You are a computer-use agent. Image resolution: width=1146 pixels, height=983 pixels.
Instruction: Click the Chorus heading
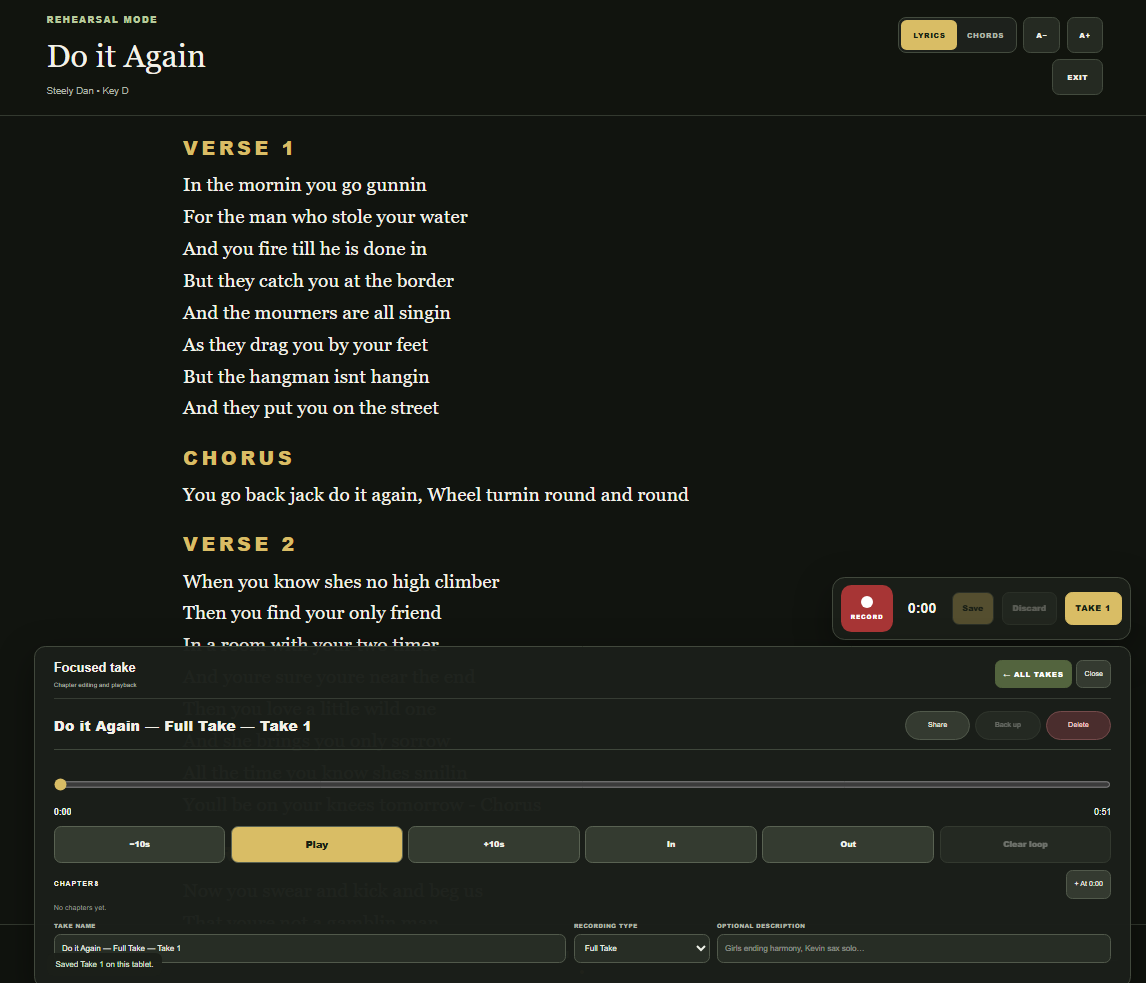(x=238, y=458)
